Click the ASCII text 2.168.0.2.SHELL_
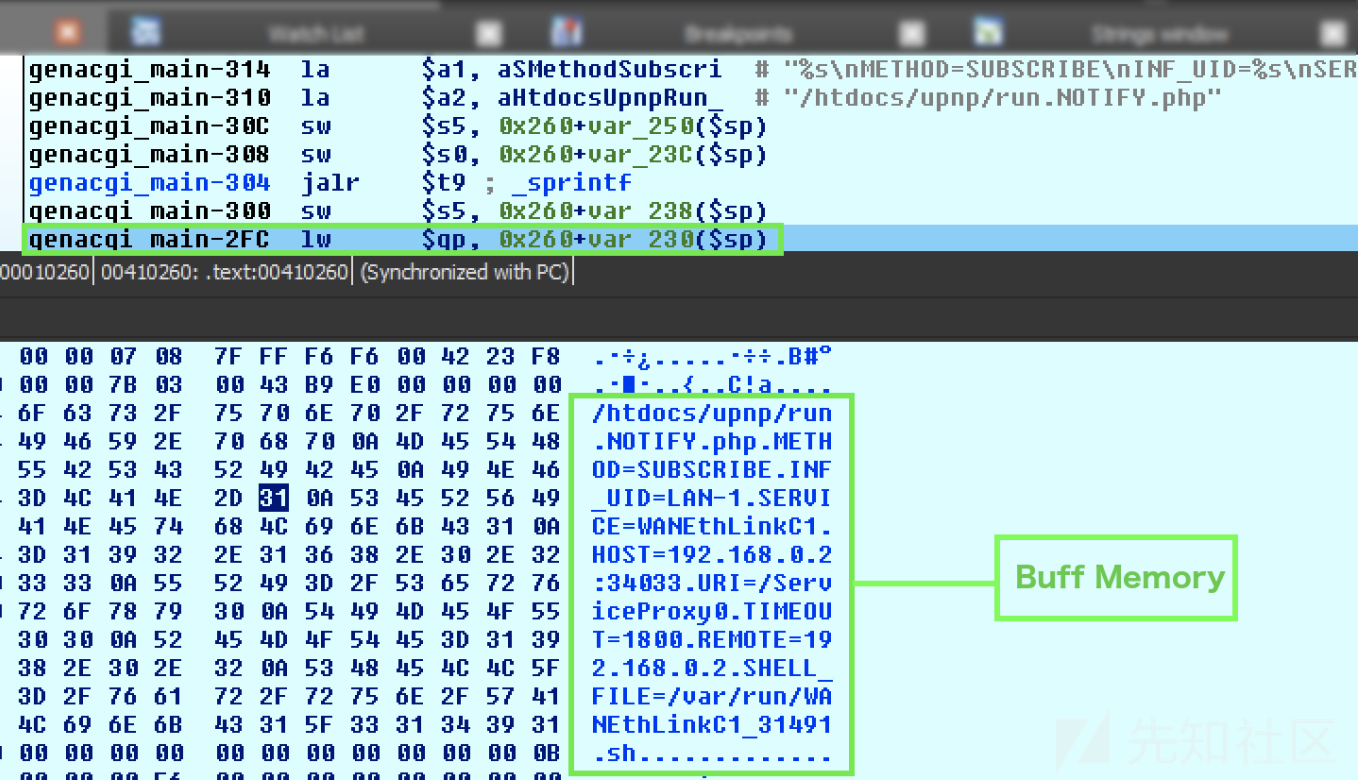This screenshot has width=1358, height=780. coord(711,667)
